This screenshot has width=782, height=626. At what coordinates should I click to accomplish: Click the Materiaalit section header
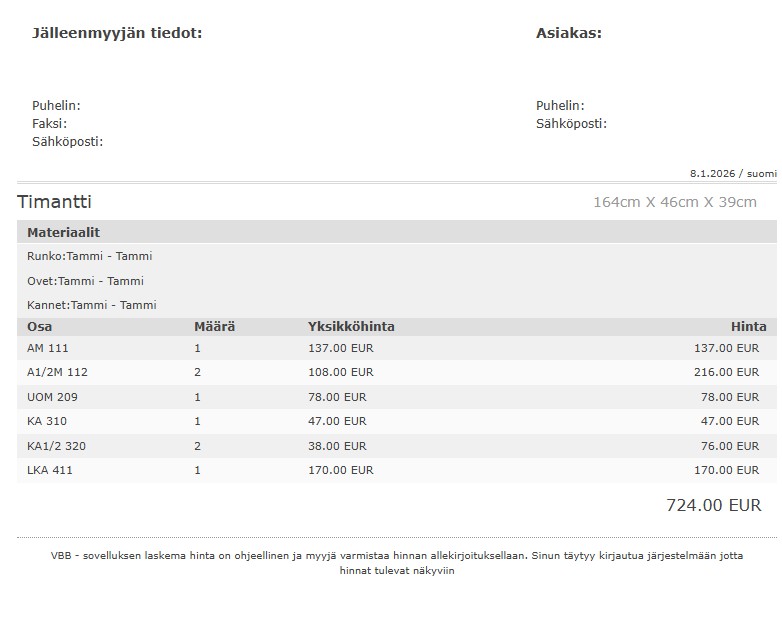click(63, 232)
